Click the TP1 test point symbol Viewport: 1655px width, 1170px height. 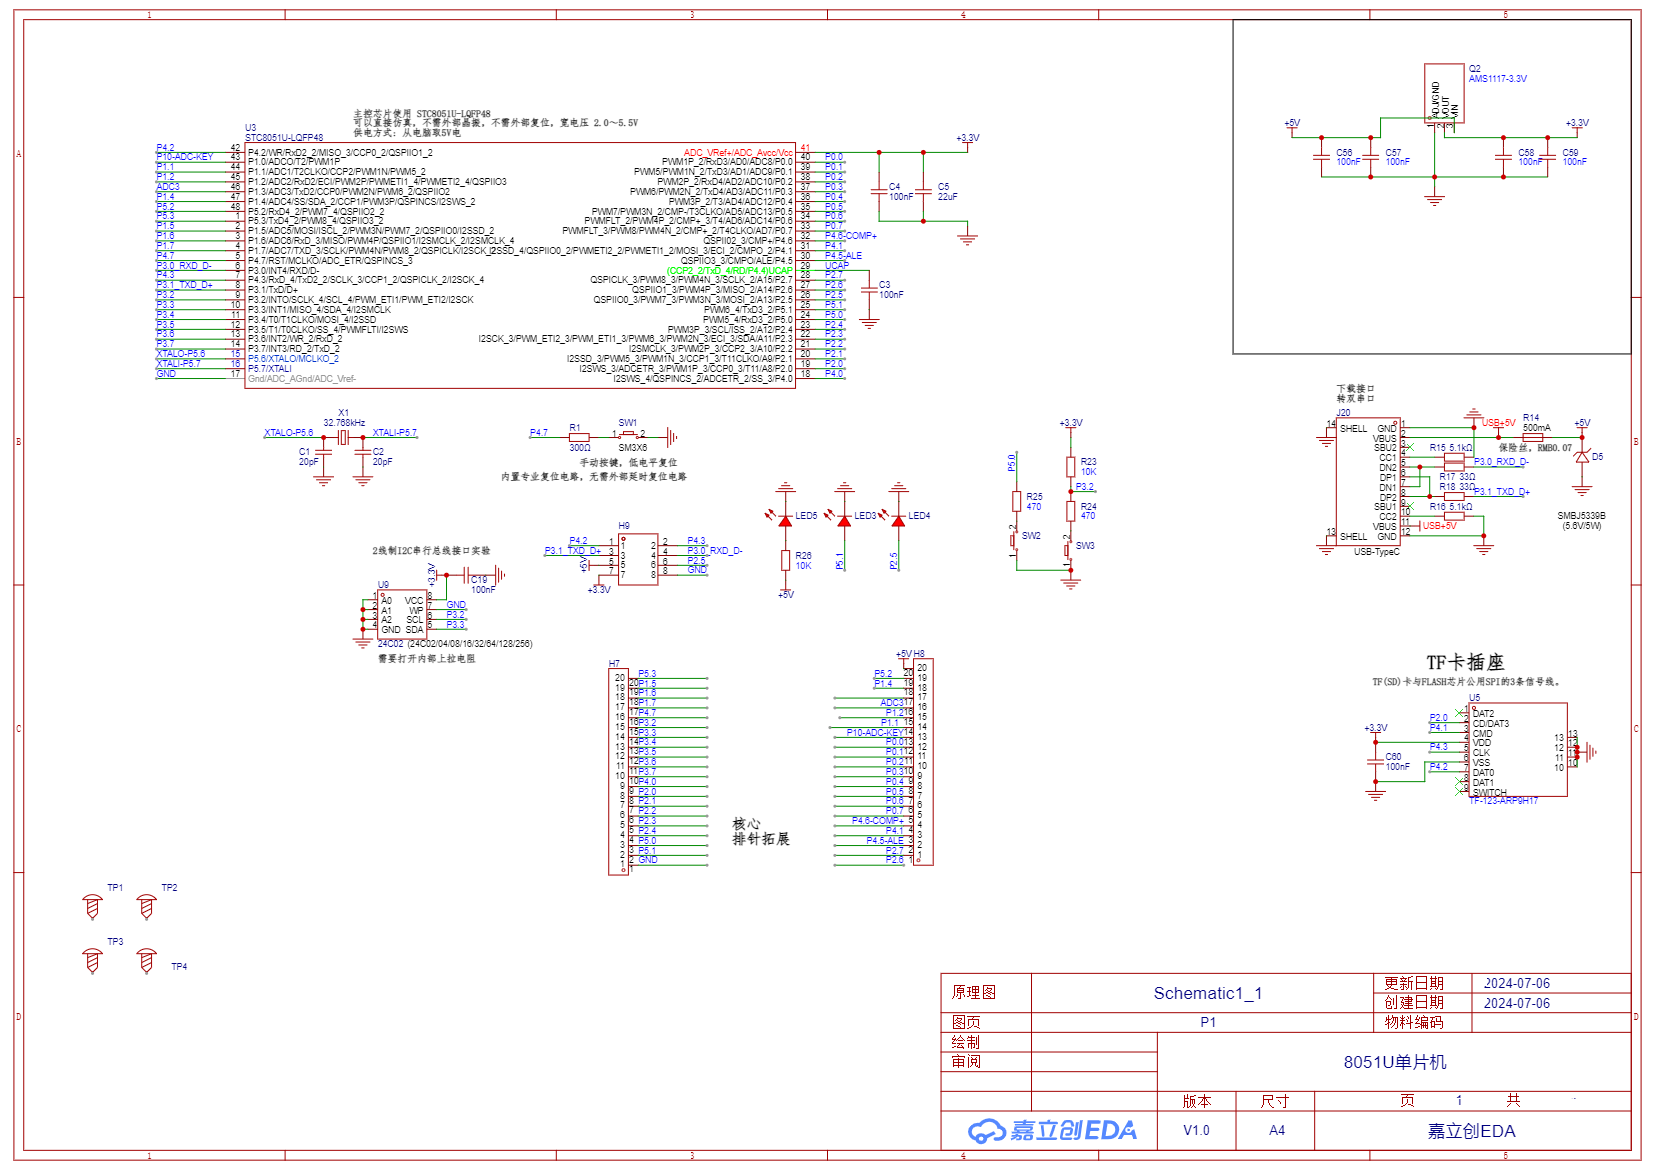click(93, 907)
